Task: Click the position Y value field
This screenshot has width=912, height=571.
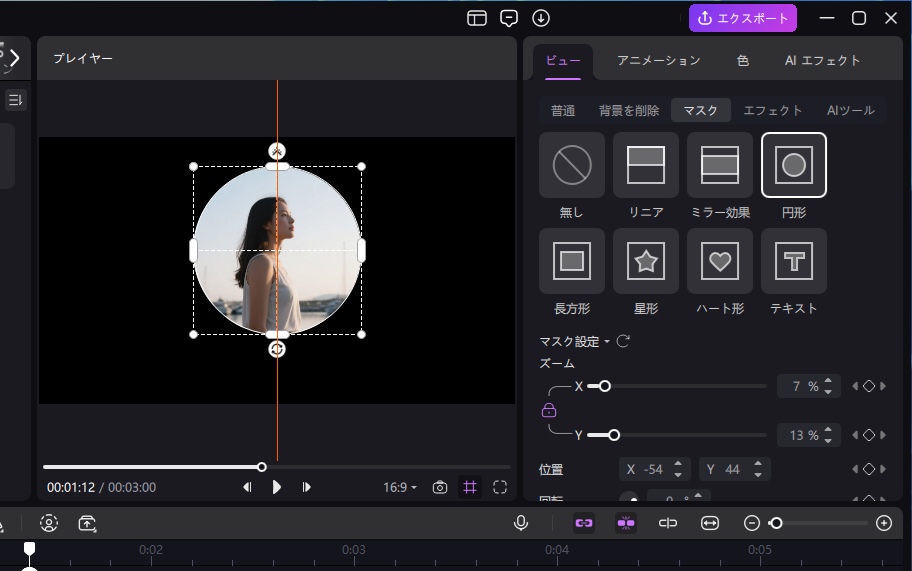Action: tap(735, 469)
